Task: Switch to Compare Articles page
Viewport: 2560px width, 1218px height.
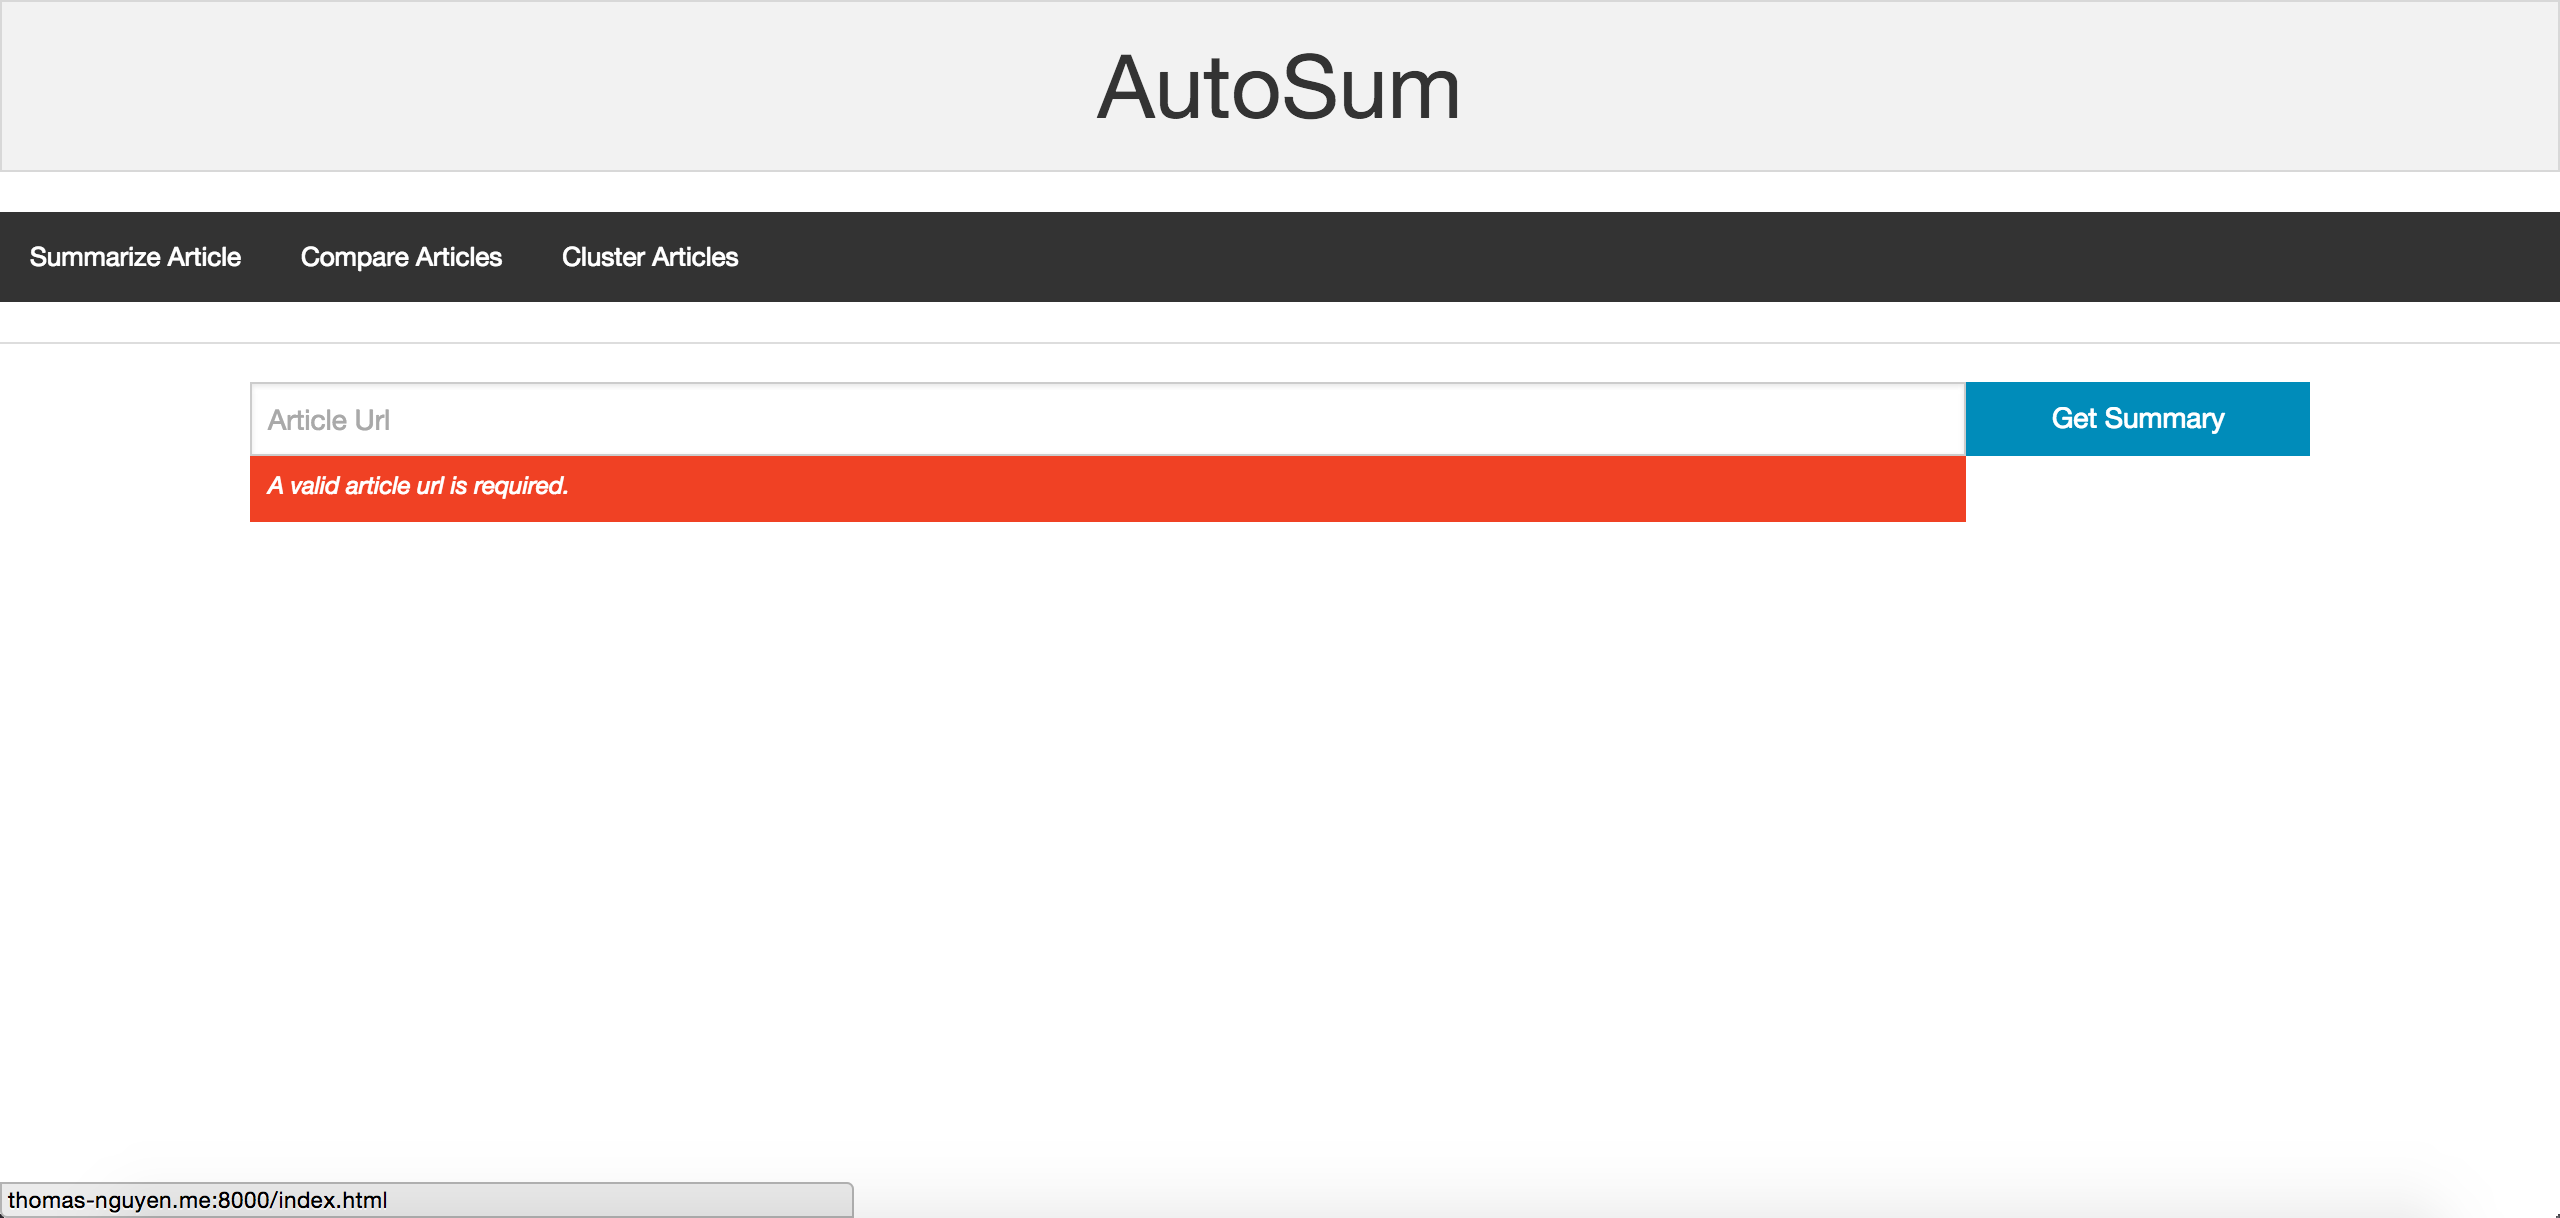Action: [x=401, y=257]
